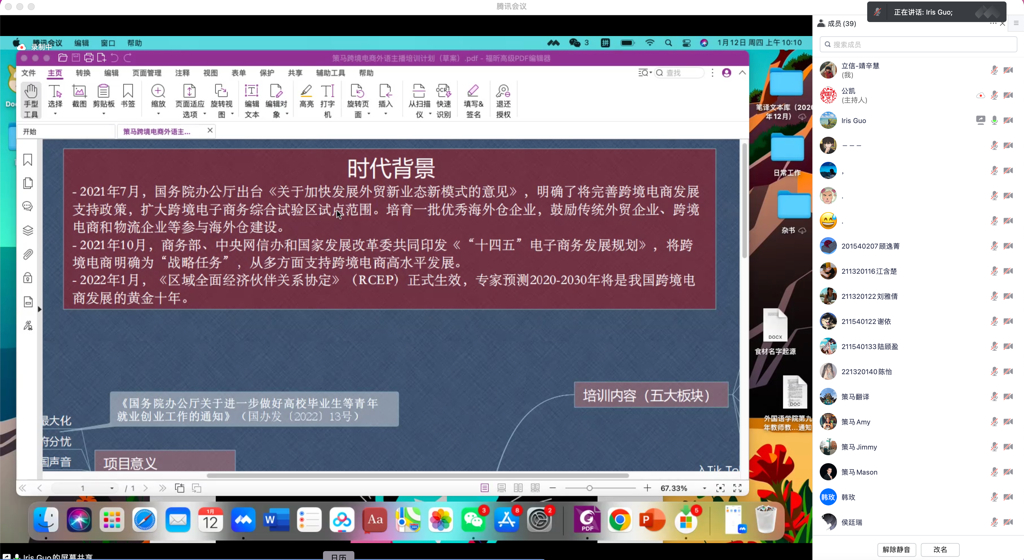The width and height of the screenshot is (1024, 560).
Task: Expand the Zoom (缩放) dropdown in ribbon
Action: pos(158,114)
